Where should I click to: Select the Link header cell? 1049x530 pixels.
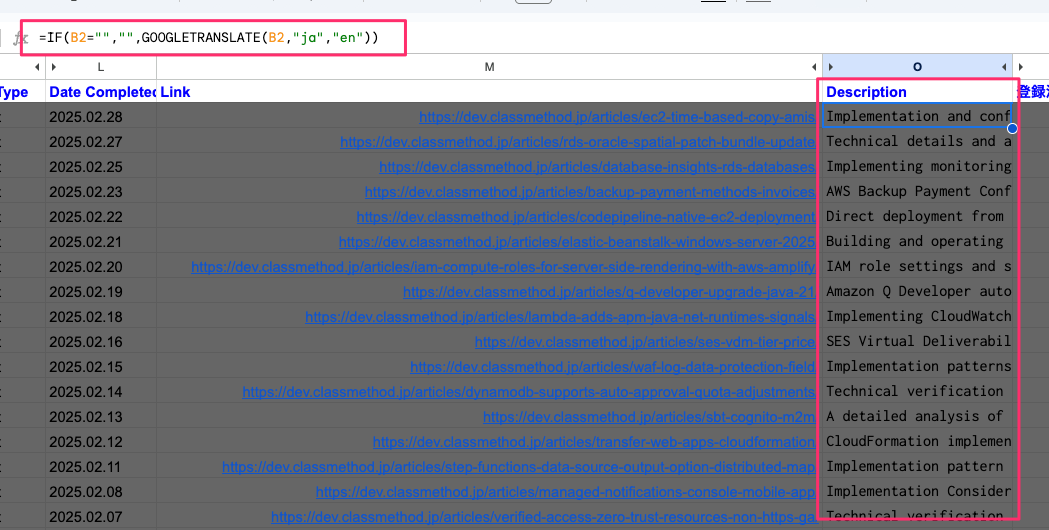[489, 92]
